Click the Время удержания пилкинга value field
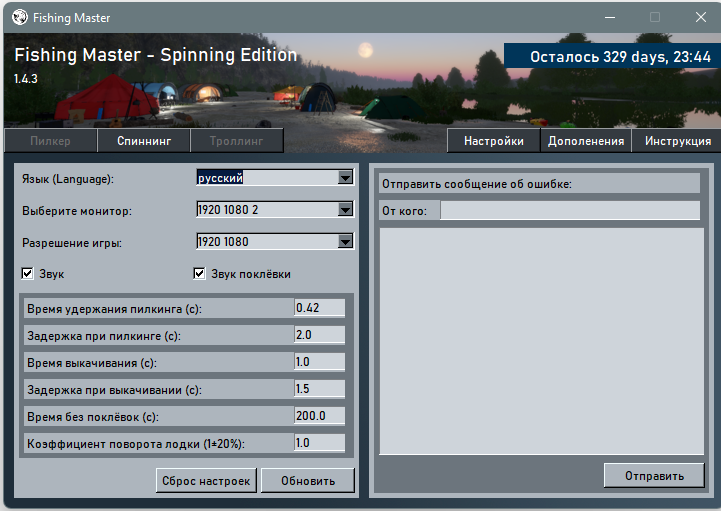The height and width of the screenshot is (511, 721). click(x=320, y=308)
